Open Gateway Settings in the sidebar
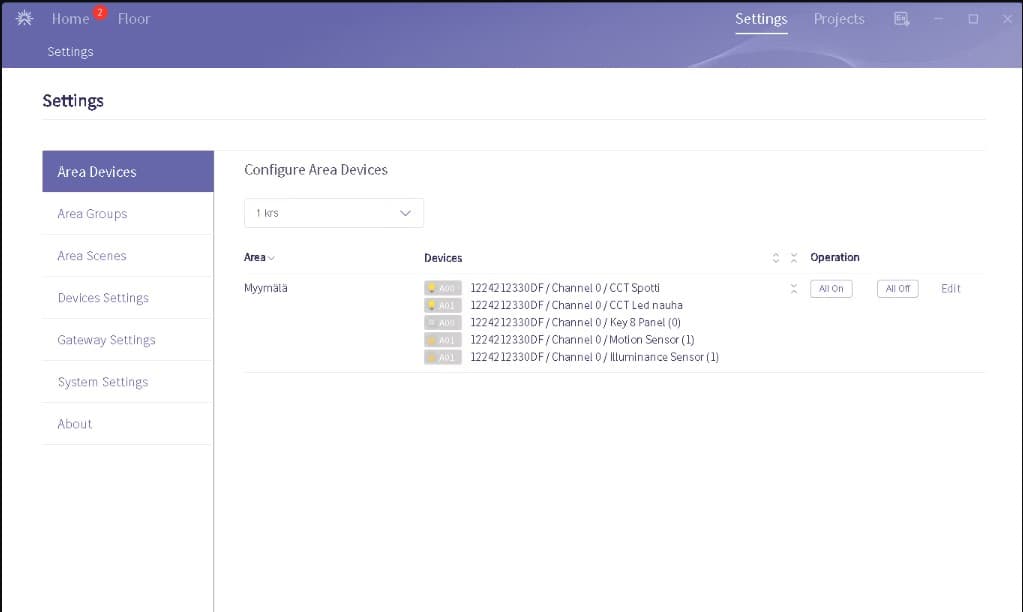This screenshot has height=612, width=1023. [x=106, y=340]
